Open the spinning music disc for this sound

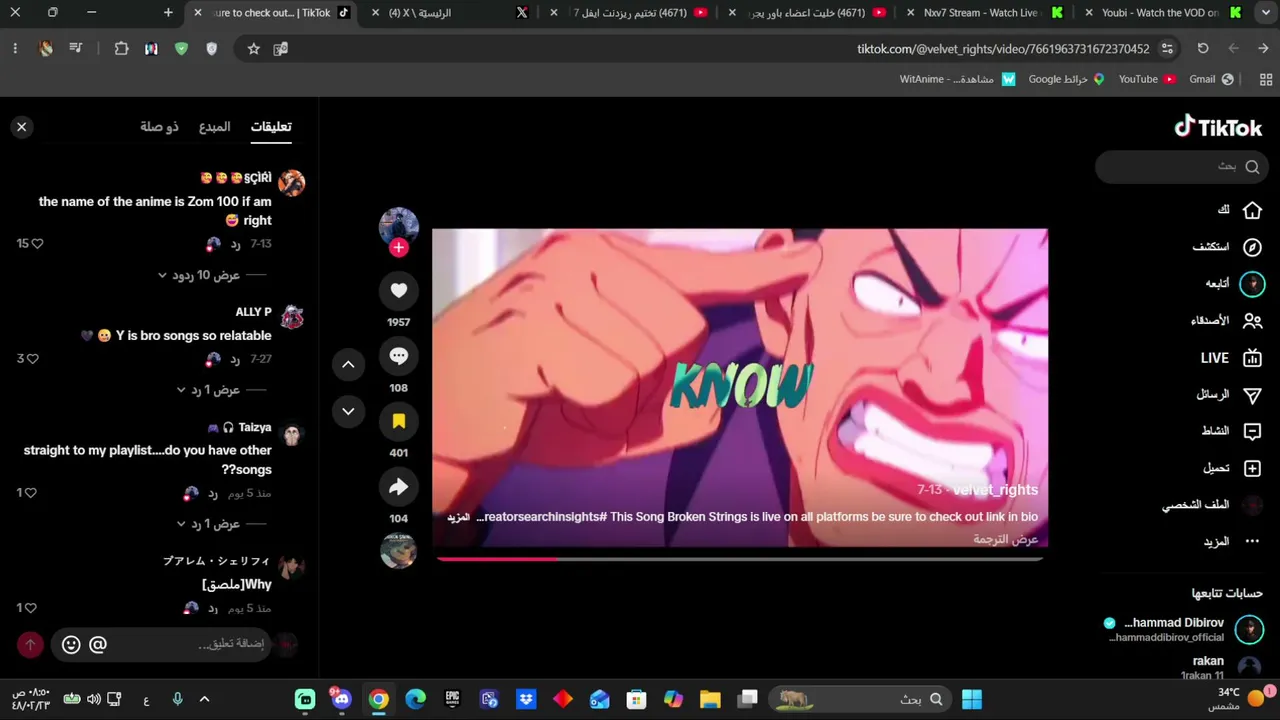pyautogui.click(x=398, y=551)
